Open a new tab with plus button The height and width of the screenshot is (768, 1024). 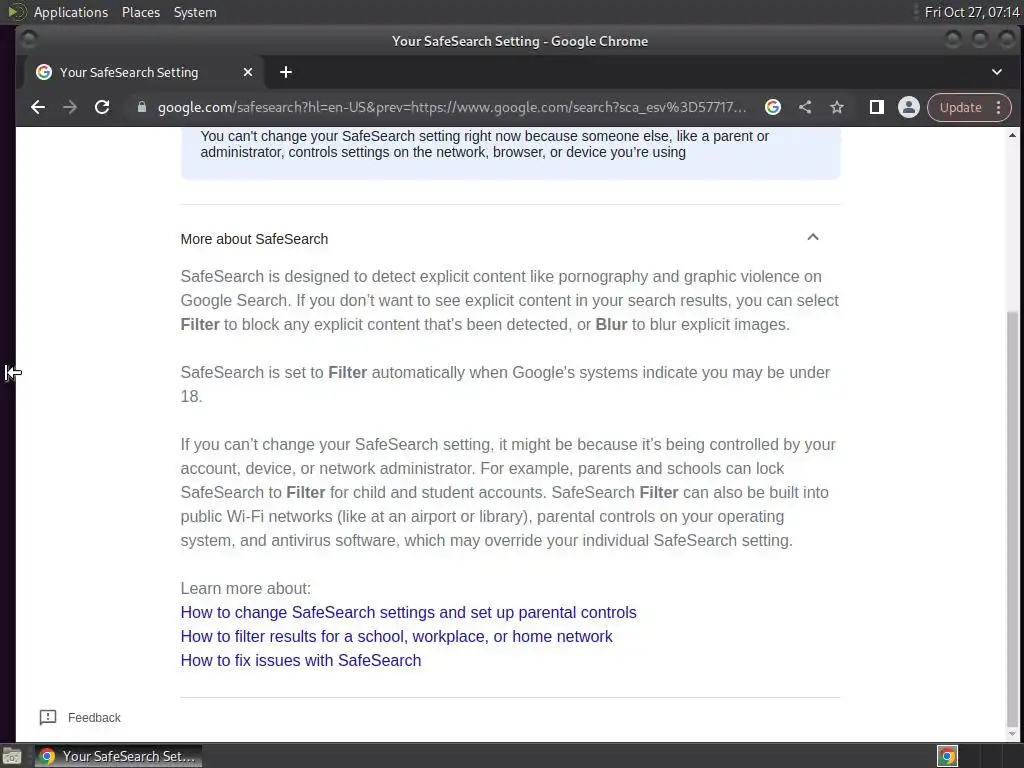pos(286,72)
